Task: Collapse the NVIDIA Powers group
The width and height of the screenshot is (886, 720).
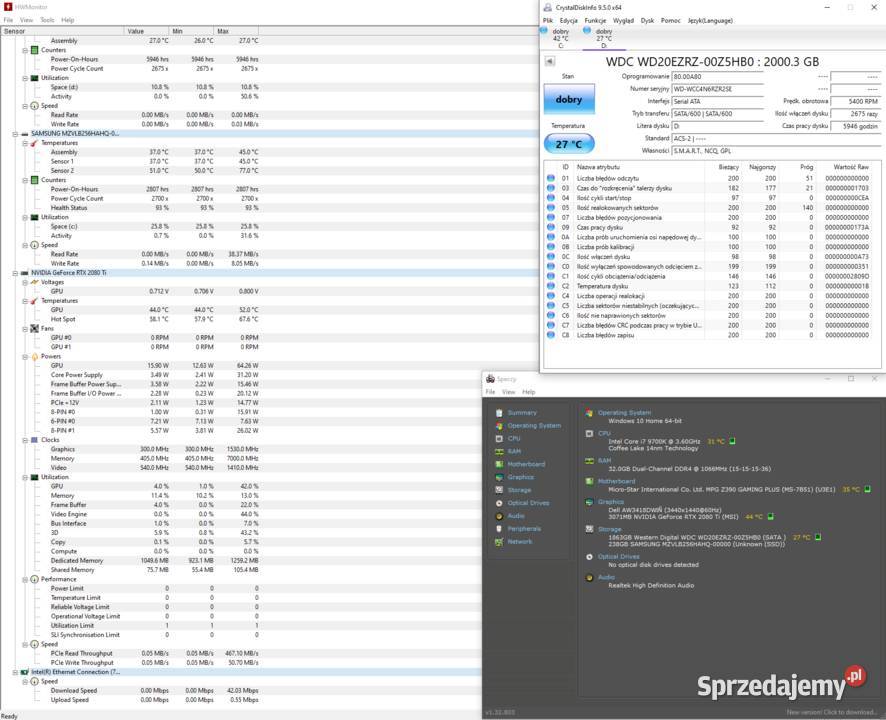Action: [x=25, y=357]
